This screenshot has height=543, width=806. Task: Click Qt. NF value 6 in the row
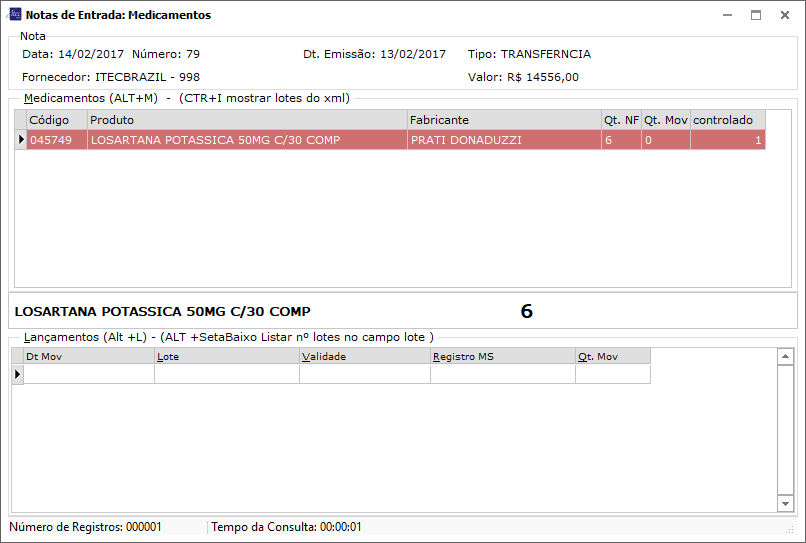coord(621,140)
